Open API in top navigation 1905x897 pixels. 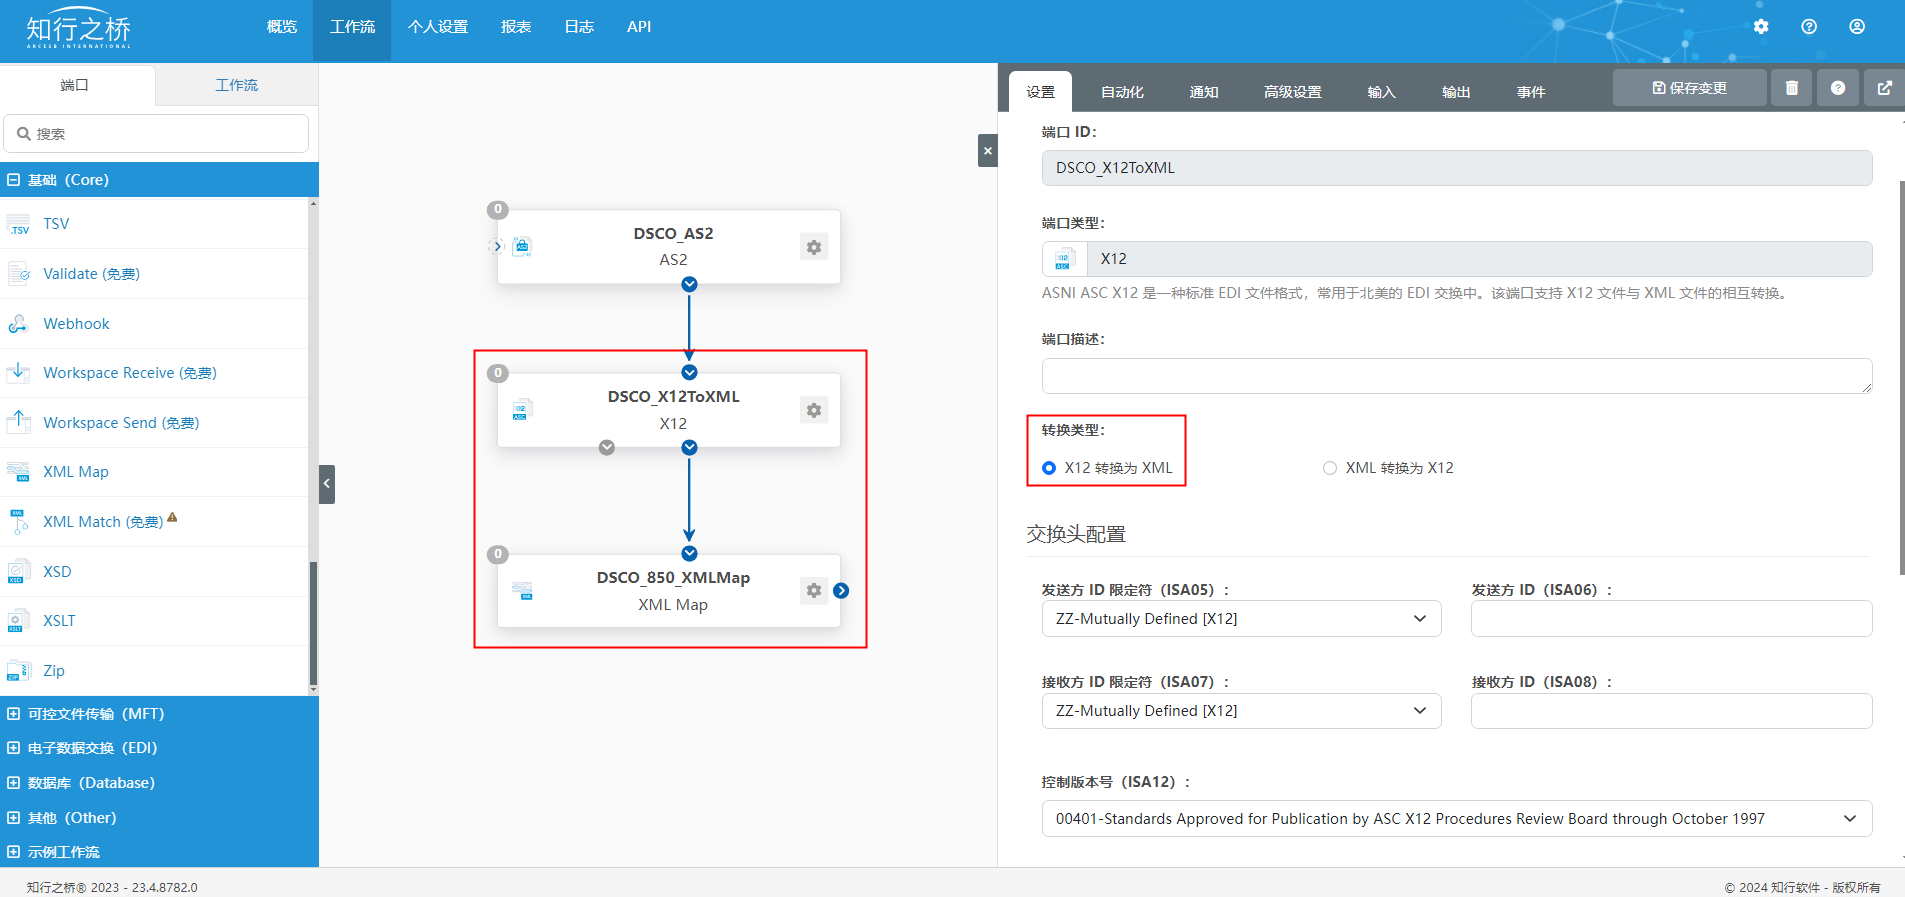click(x=639, y=27)
